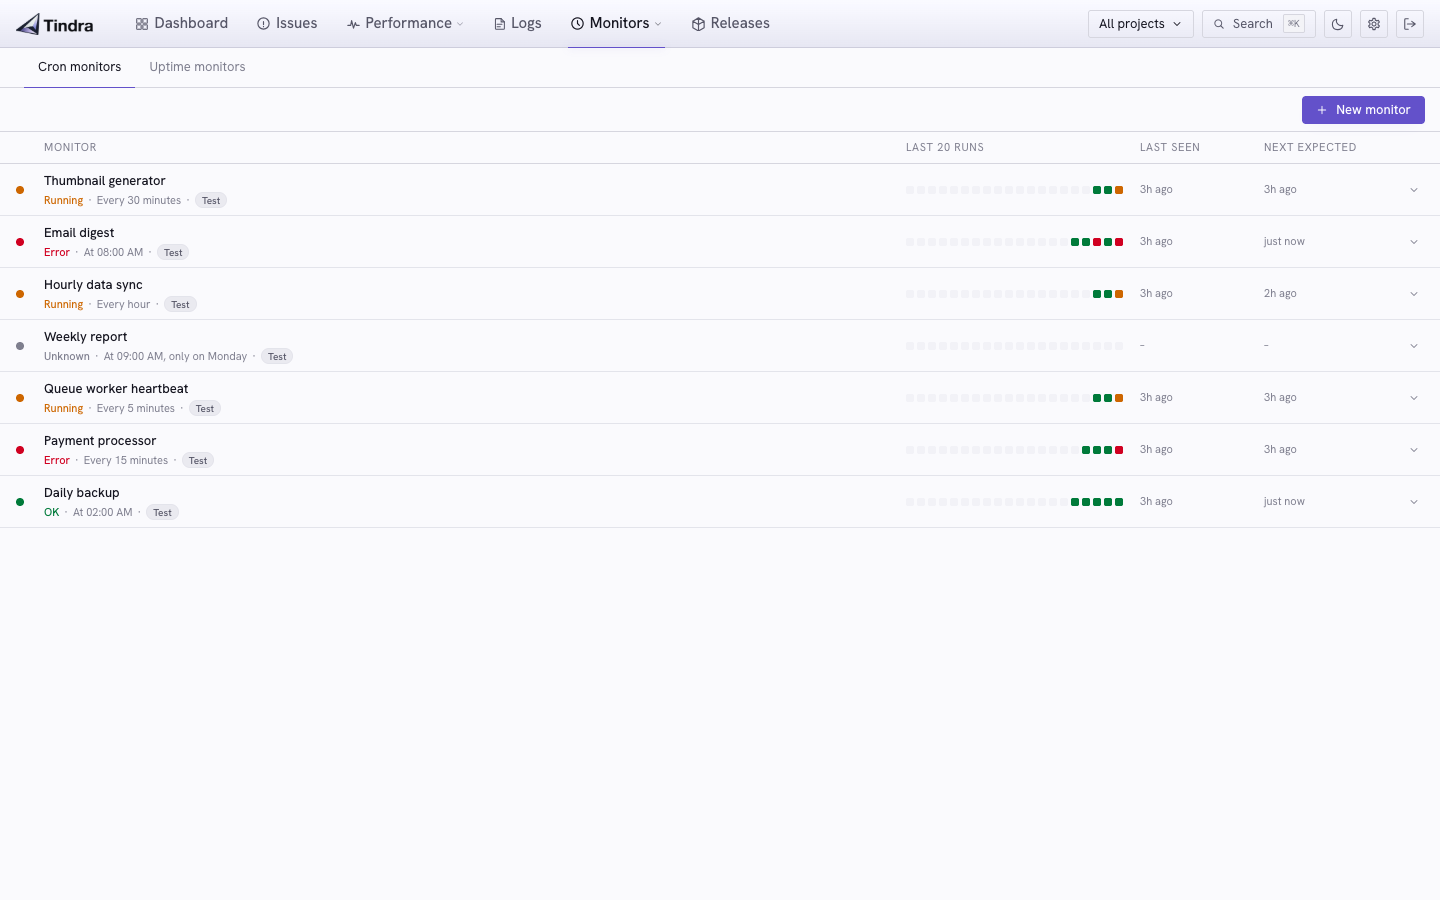Open the Performance dropdown menu
Image resolution: width=1440 pixels, height=900 pixels.
click(405, 23)
